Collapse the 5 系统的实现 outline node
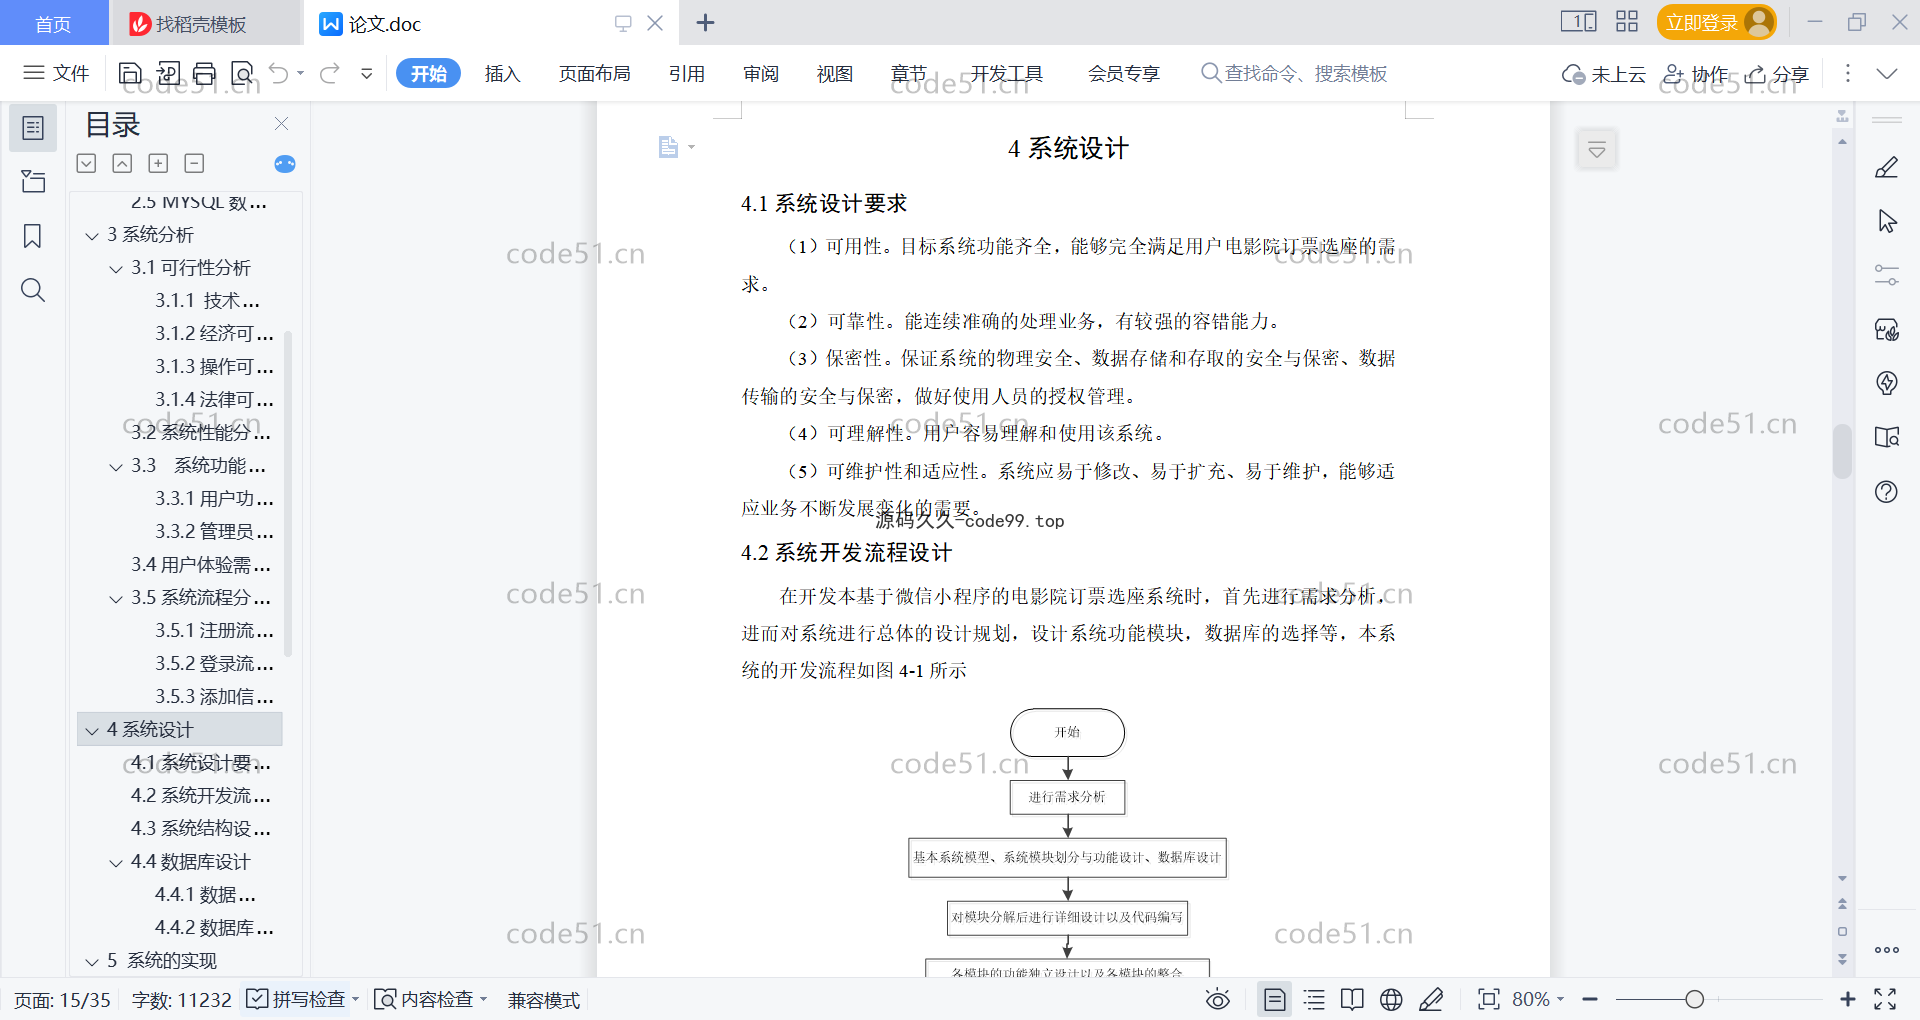This screenshot has width=1920, height=1020. click(92, 962)
